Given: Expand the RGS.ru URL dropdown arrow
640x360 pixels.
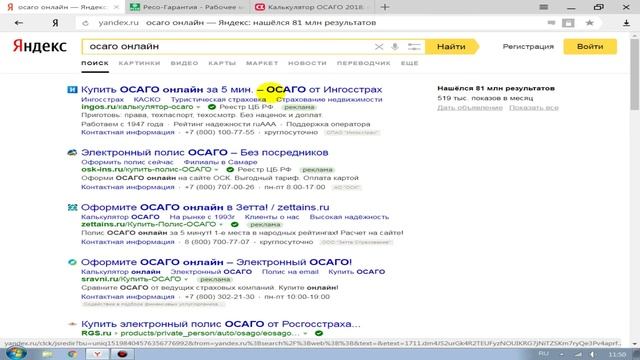Looking at the screenshot, I should pos(305,333).
